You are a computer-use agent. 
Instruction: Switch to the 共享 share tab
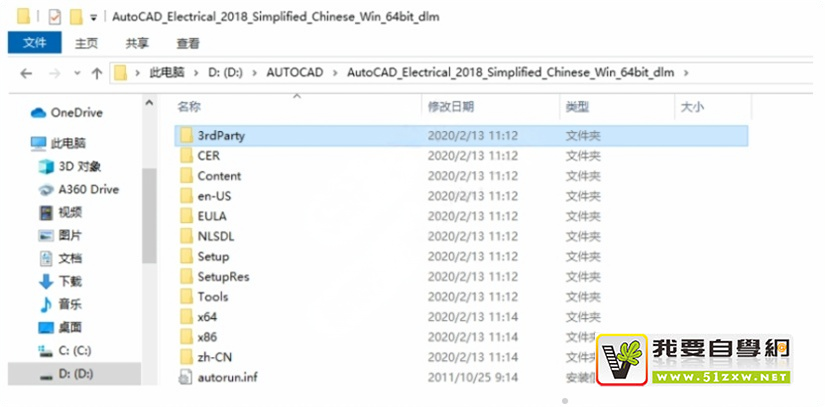[137, 44]
